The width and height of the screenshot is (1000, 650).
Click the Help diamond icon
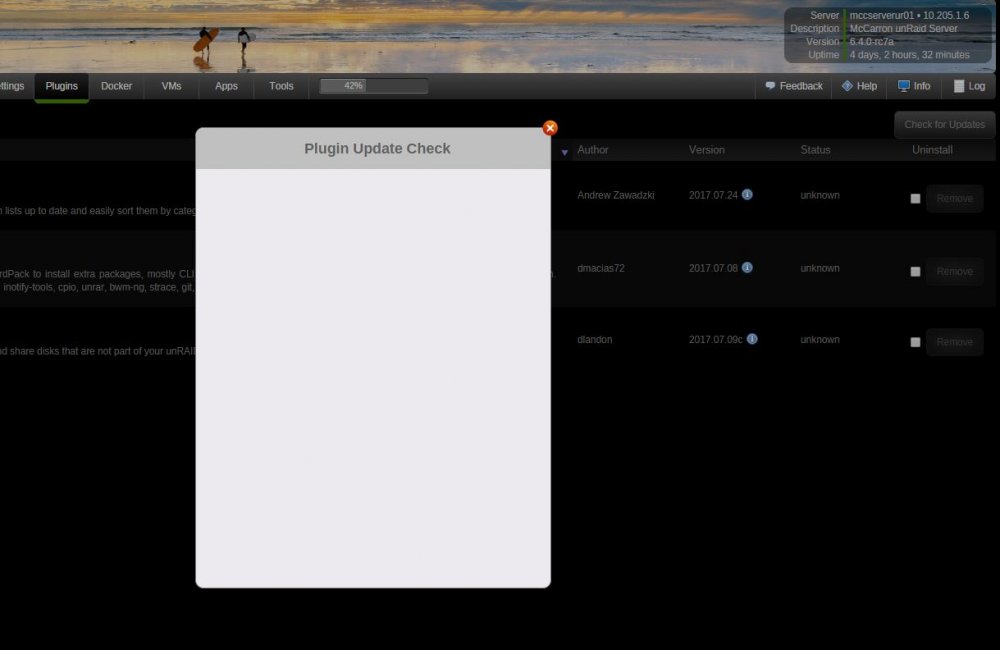pos(847,85)
